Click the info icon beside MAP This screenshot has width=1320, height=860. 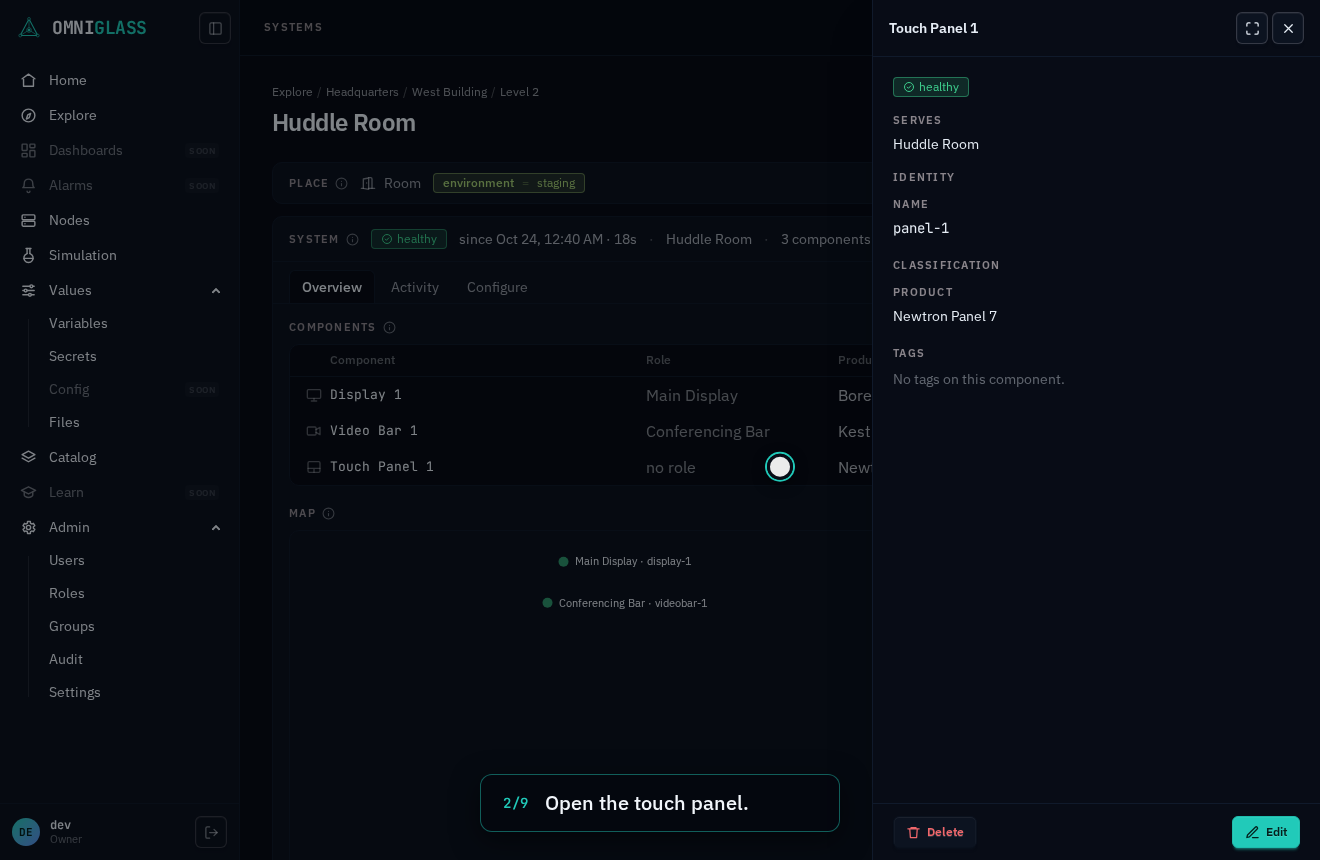pos(329,513)
